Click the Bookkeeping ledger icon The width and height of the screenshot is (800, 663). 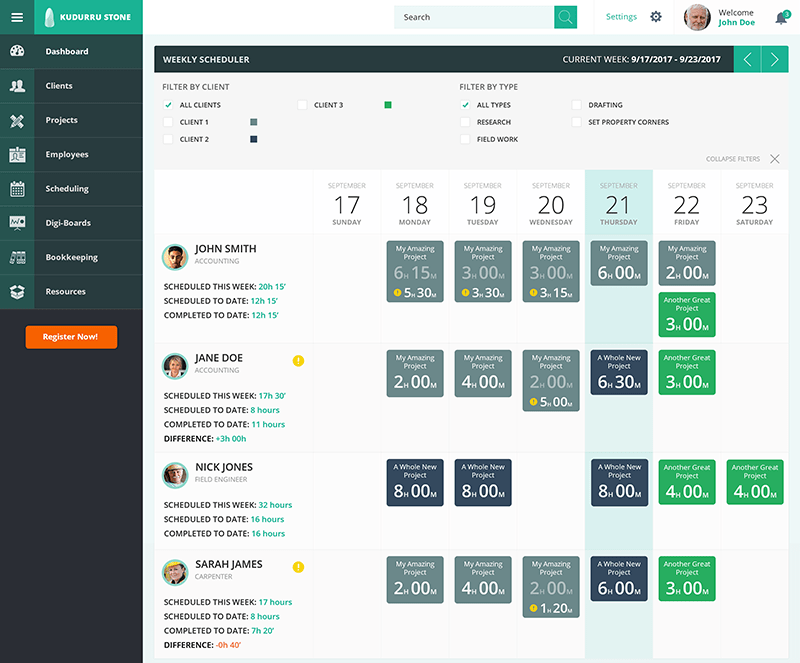pyautogui.click(x=17, y=257)
